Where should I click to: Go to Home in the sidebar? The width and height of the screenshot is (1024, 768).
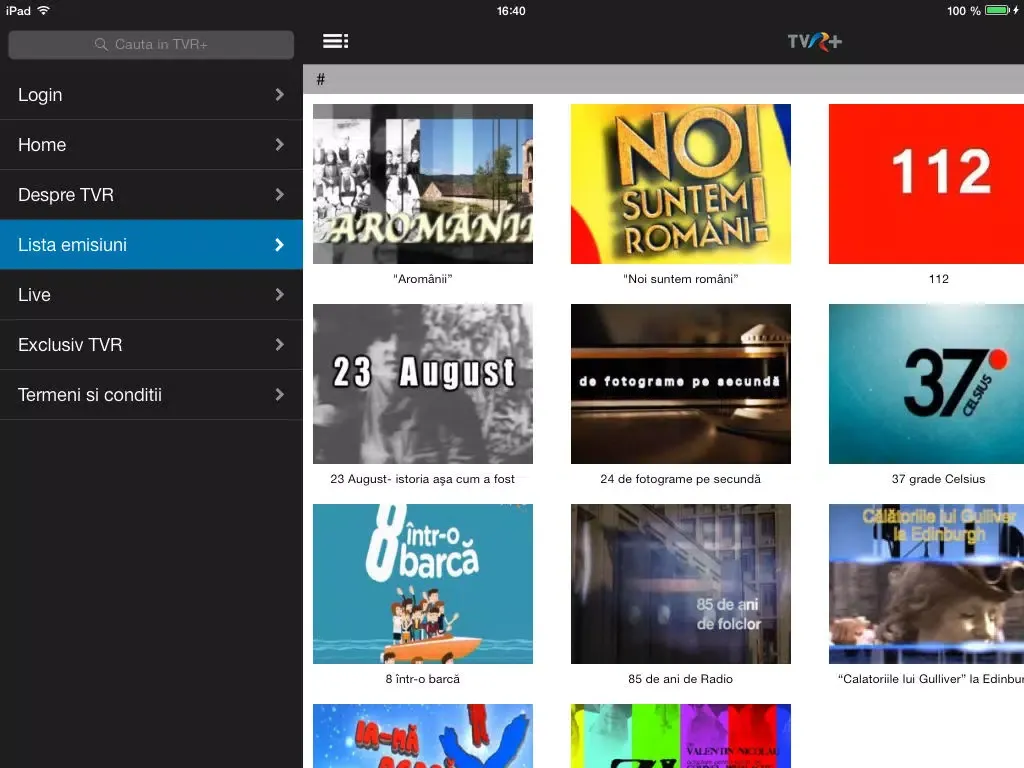coord(152,145)
